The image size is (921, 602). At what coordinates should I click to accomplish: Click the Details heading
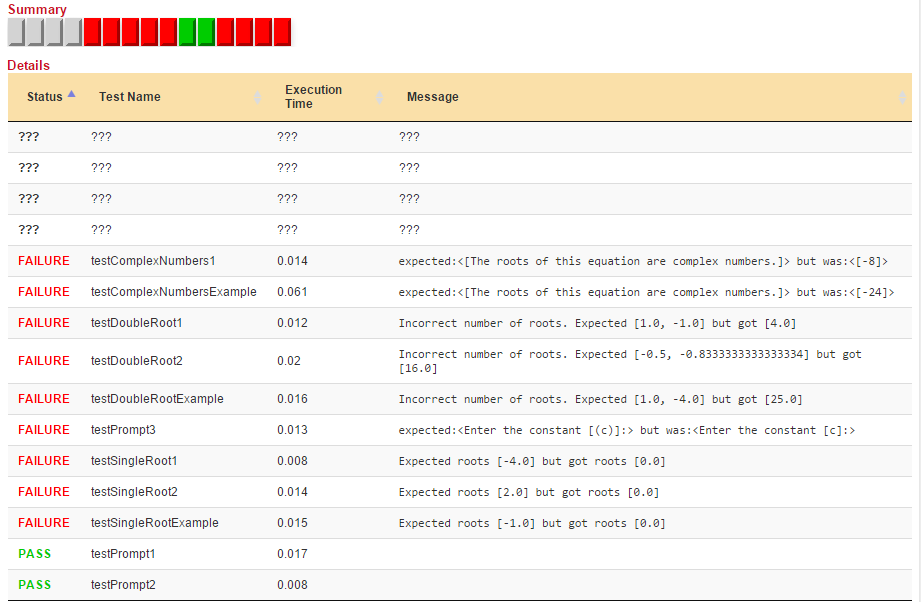28,65
